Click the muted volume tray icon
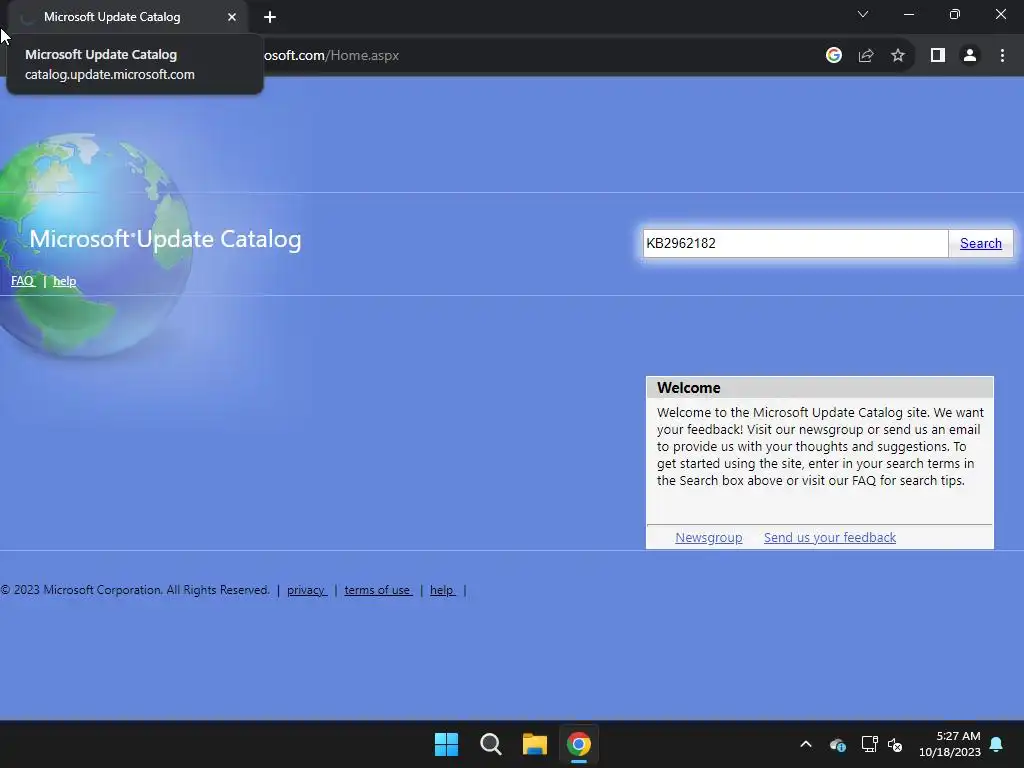Image resolution: width=1024 pixels, height=768 pixels. (x=895, y=744)
